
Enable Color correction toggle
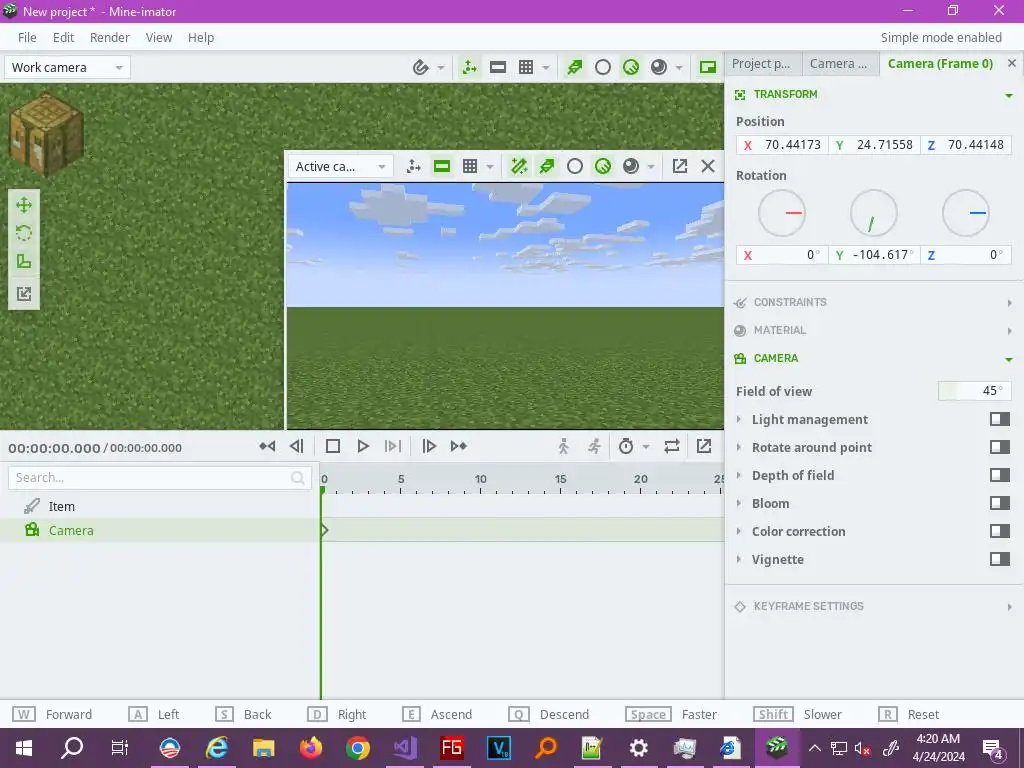pyautogui.click(x=999, y=532)
